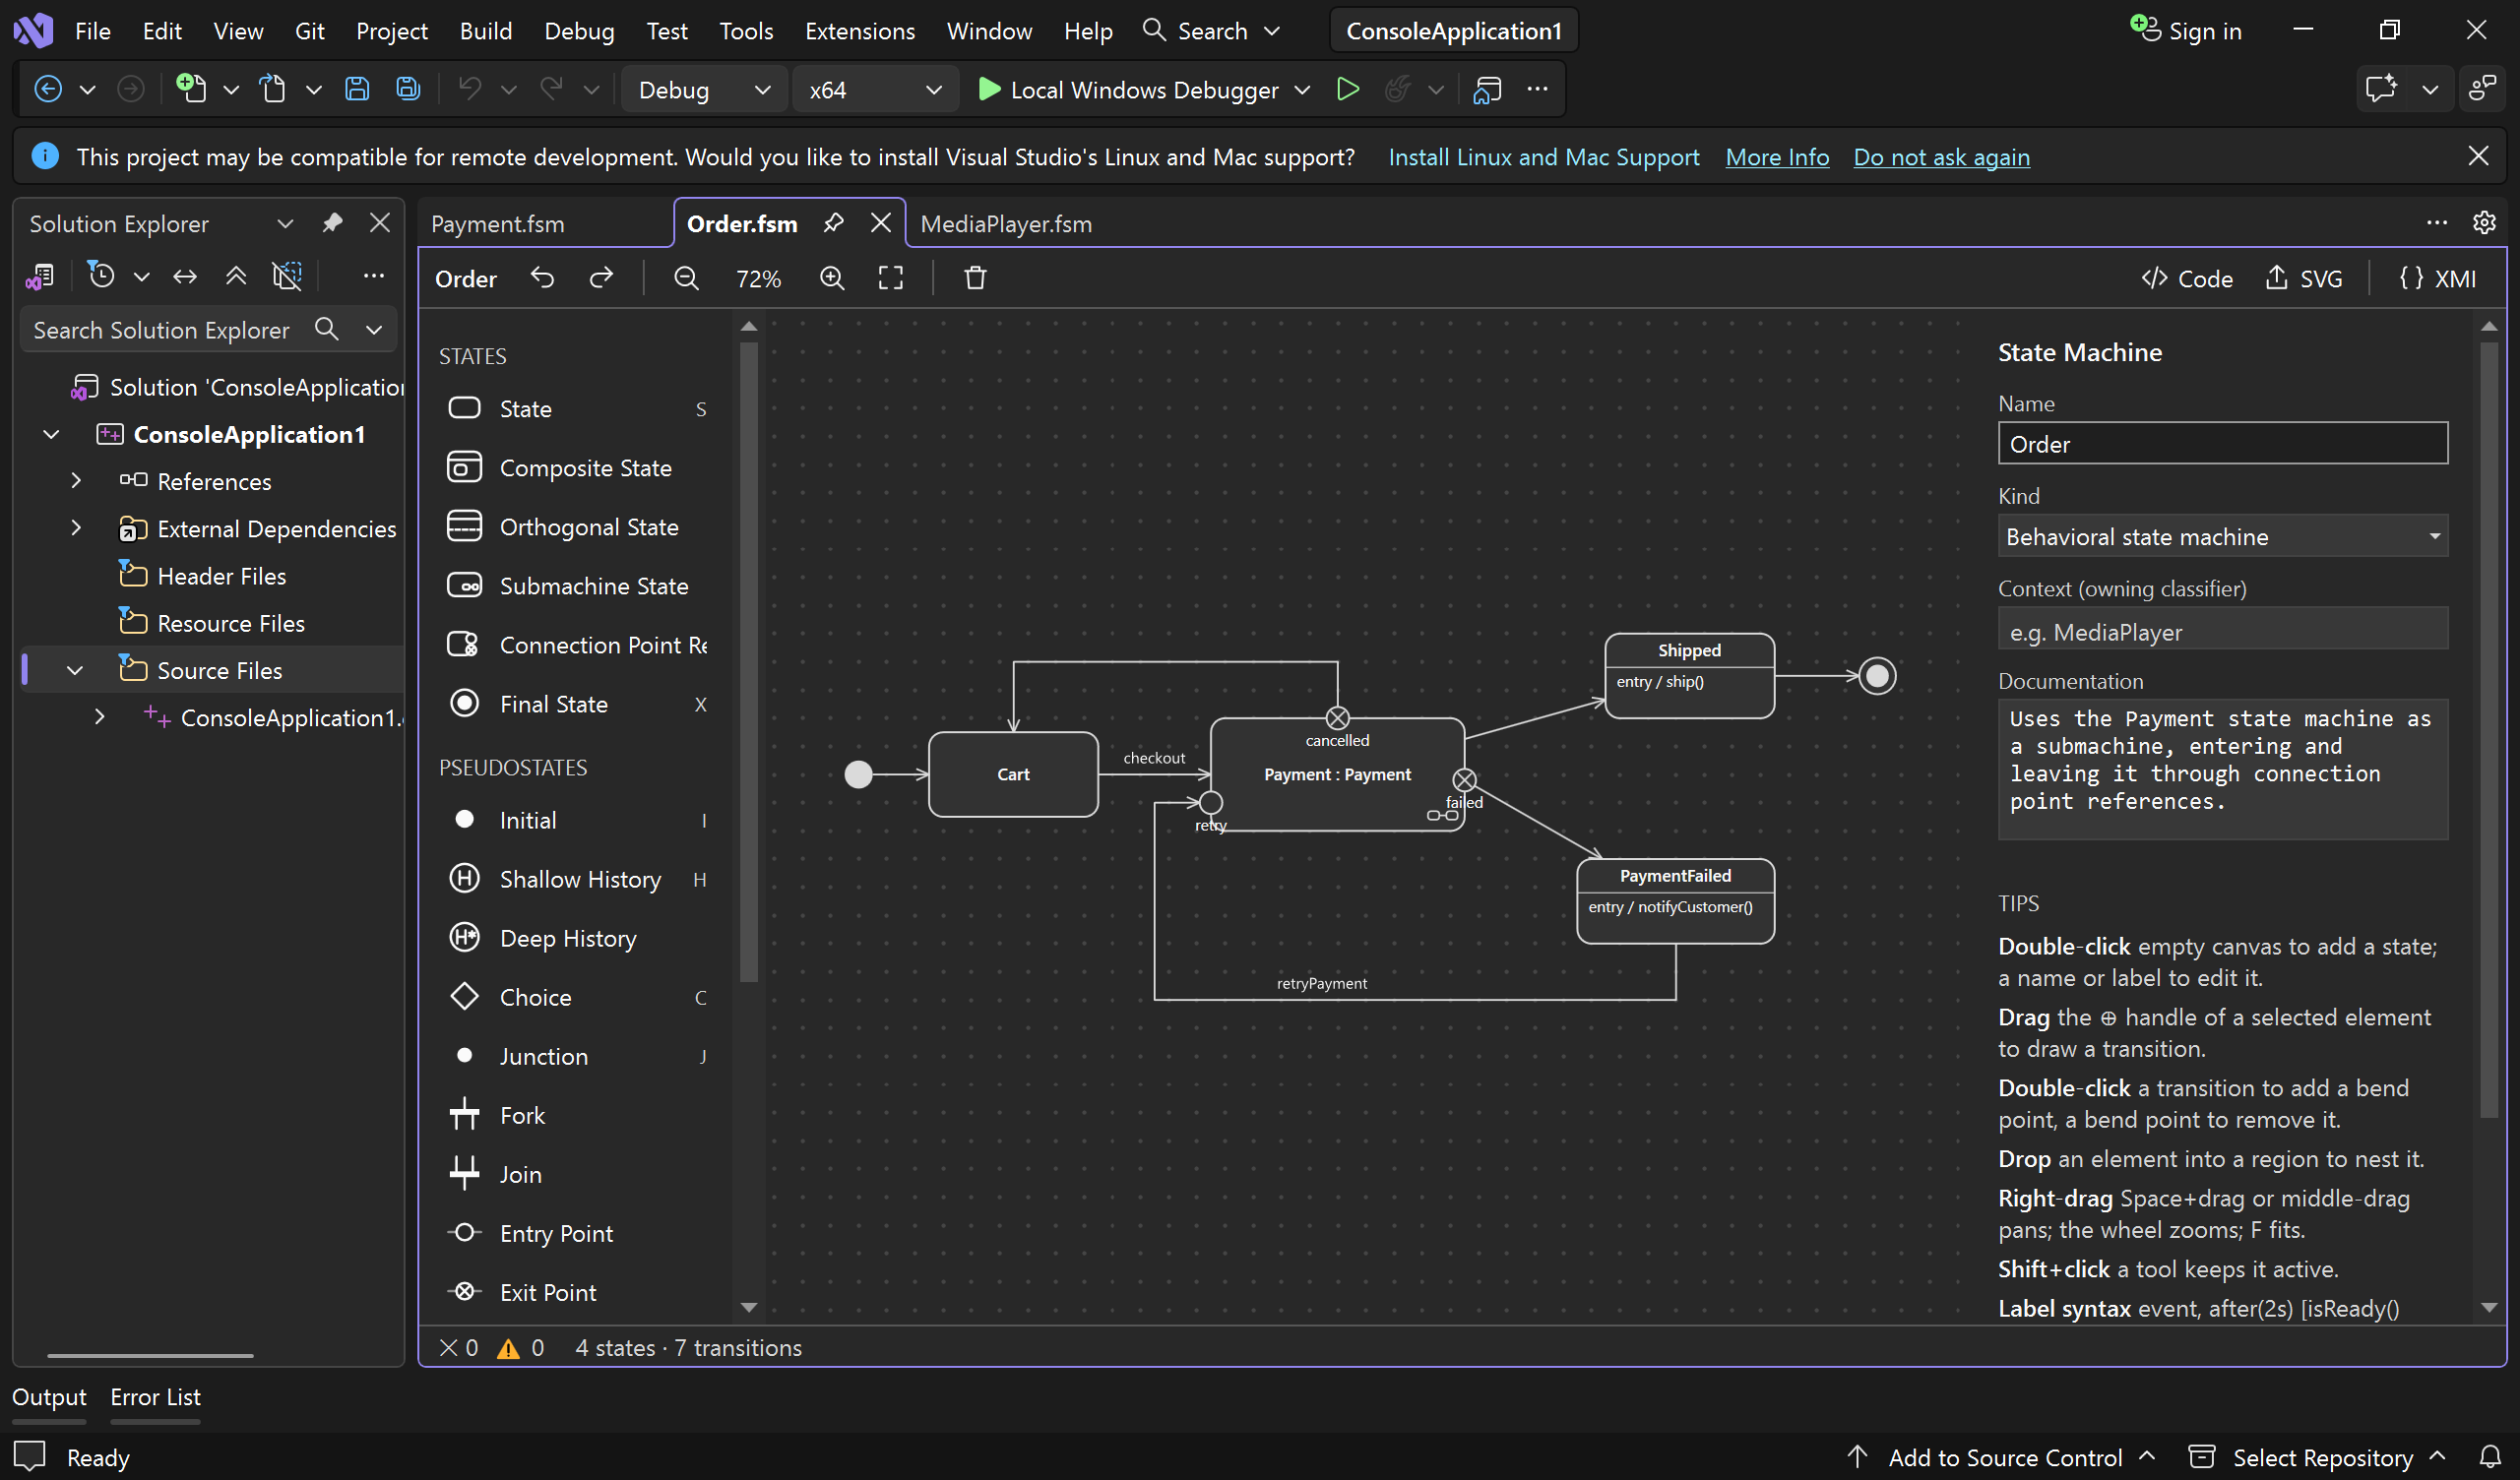Open the Build menu
The image size is (2520, 1480).
(x=486, y=31)
